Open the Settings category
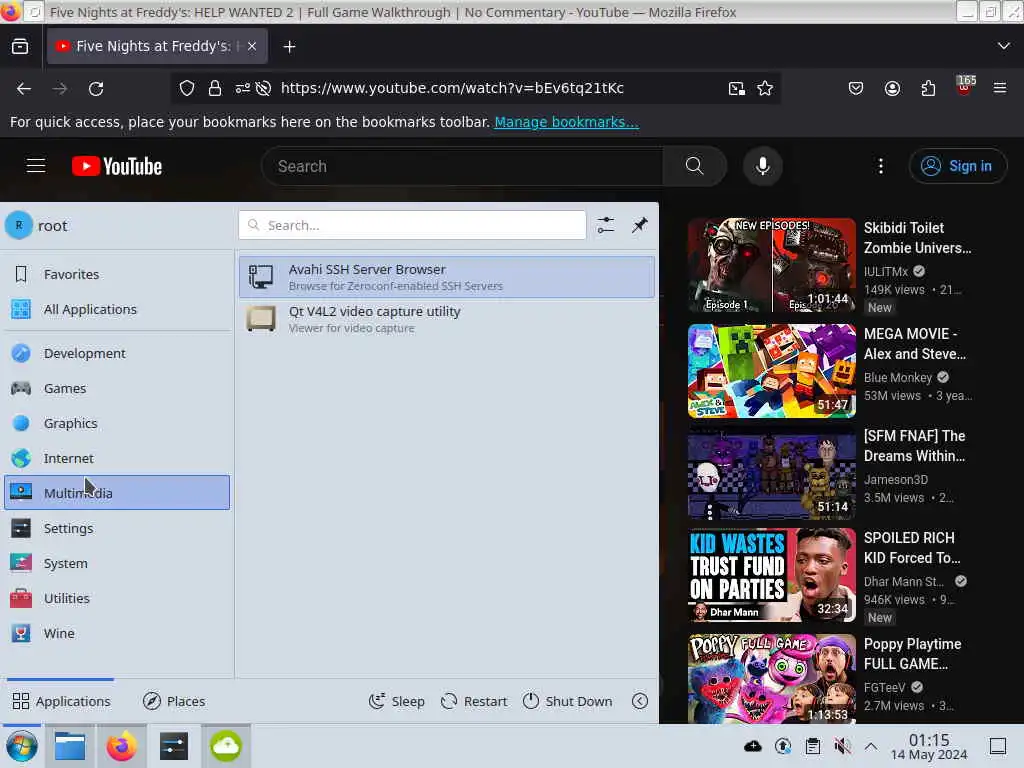1024x768 pixels. (x=117, y=528)
